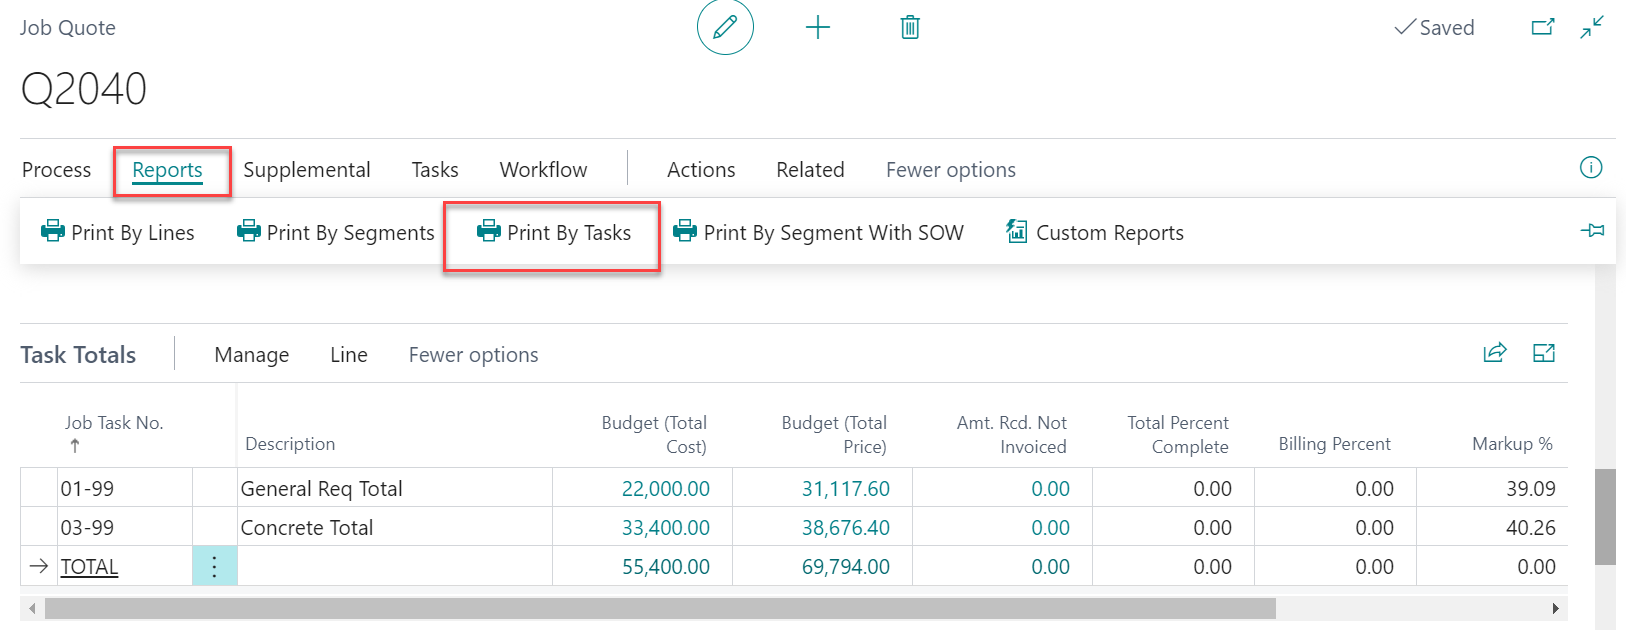Click the 31,117.60 Budget Total Price link
The image size is (1626, 630).
tap(845, 489)
